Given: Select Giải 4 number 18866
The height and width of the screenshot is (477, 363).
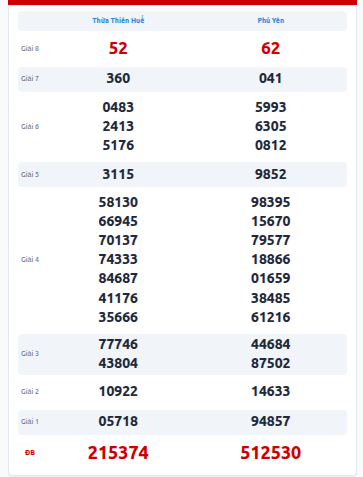Looking at the screenshot, I should (x=271, y=259).
